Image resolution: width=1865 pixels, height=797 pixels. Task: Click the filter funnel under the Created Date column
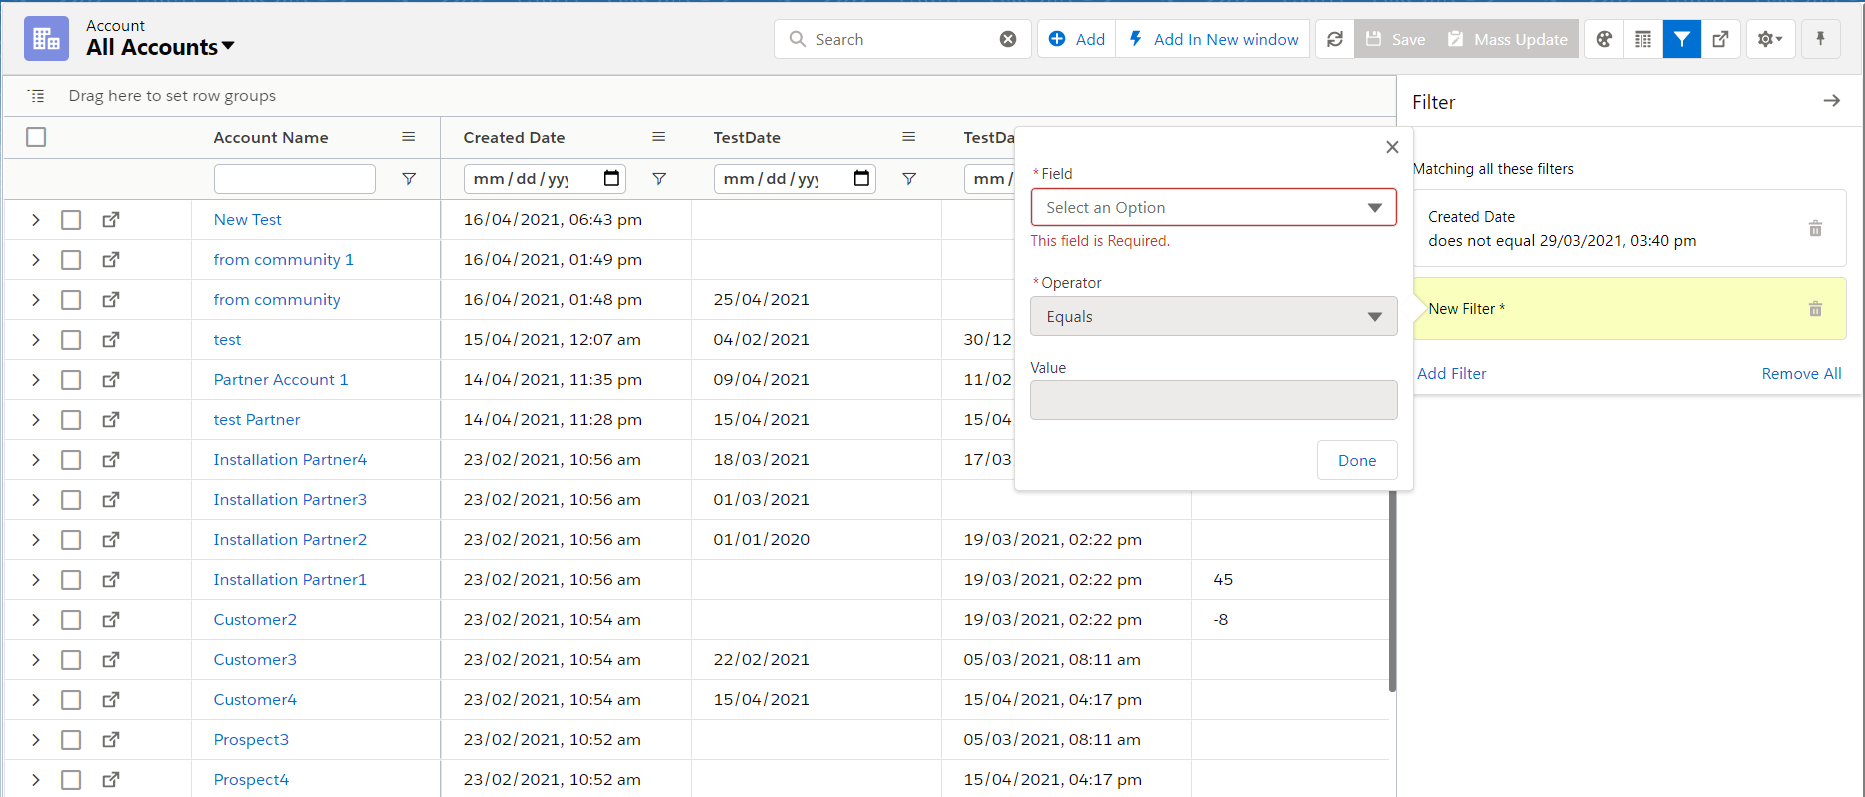659,179
